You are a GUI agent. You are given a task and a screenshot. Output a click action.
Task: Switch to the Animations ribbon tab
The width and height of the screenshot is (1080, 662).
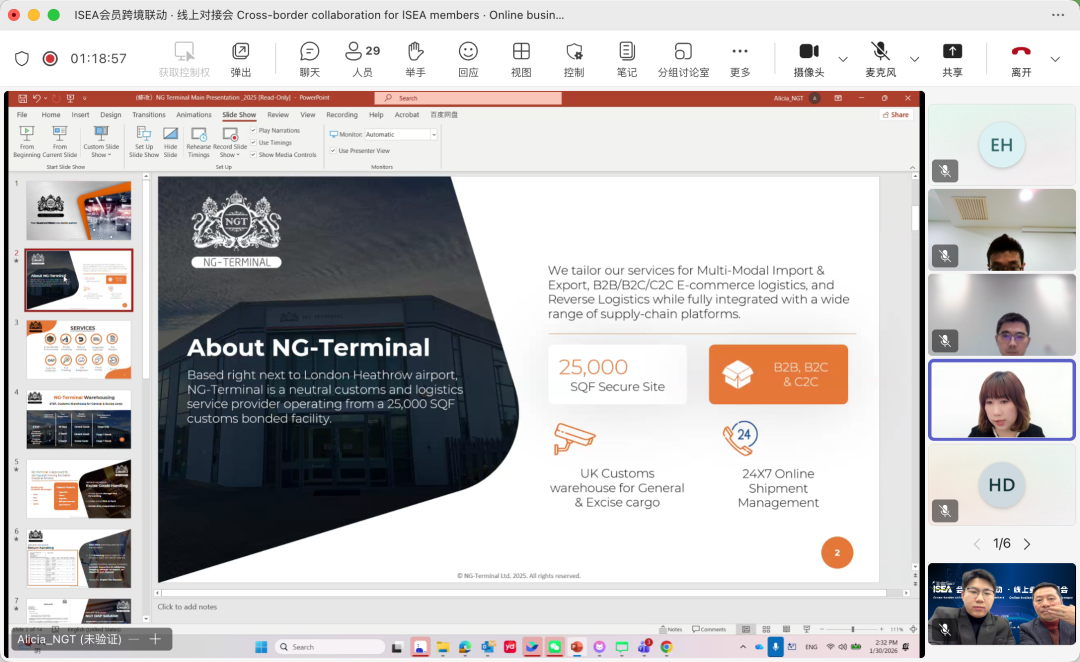click(x=194, y=115)
